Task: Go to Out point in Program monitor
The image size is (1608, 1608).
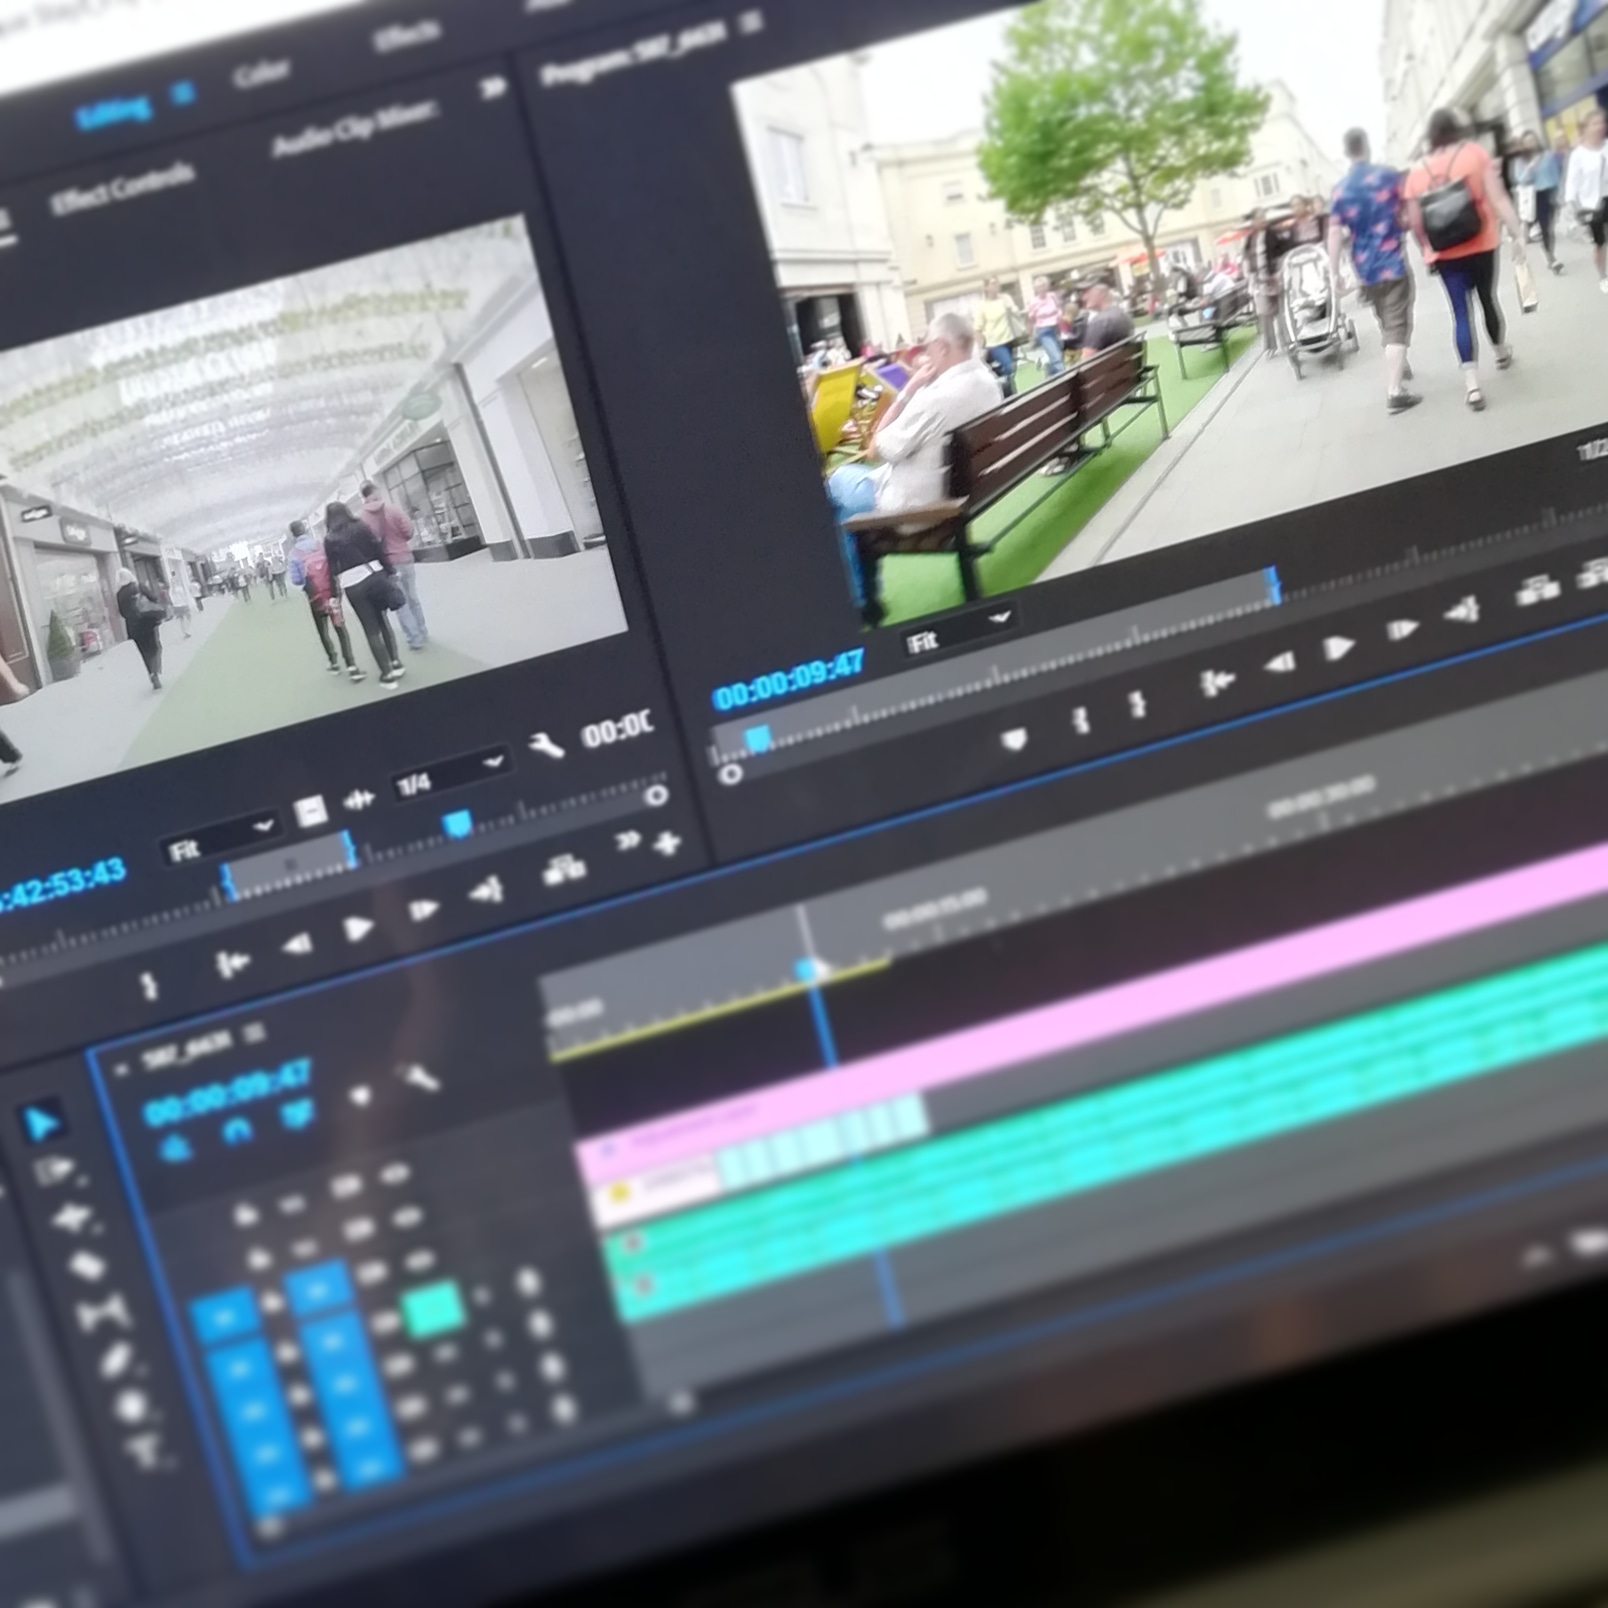Action: 1462,609
